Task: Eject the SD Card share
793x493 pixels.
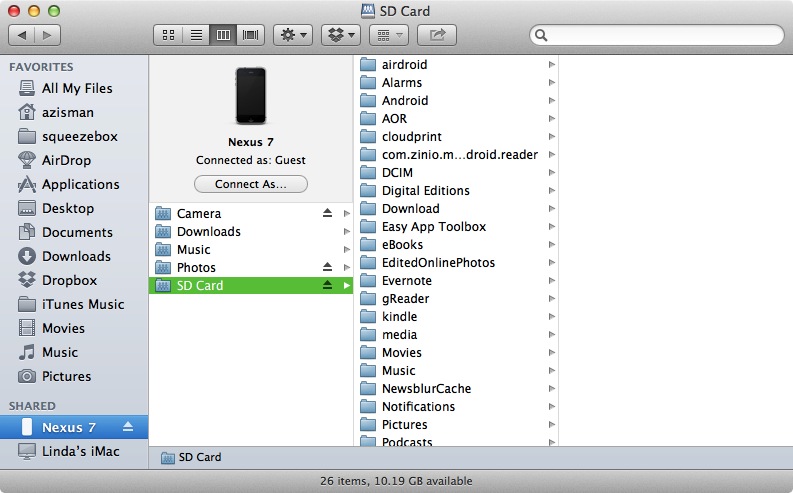Action: coord(327,285)
